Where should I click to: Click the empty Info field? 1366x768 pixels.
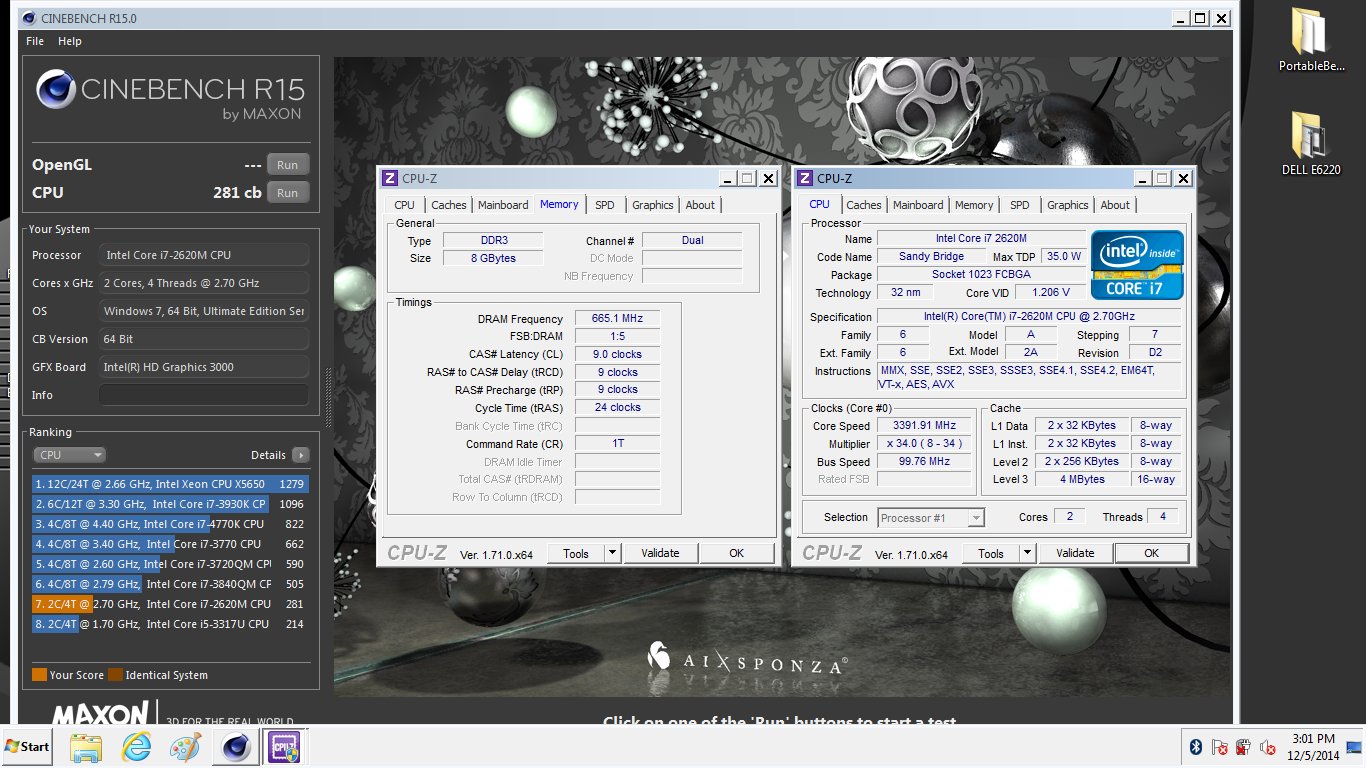pyautogui.click(x=204, y=395)
